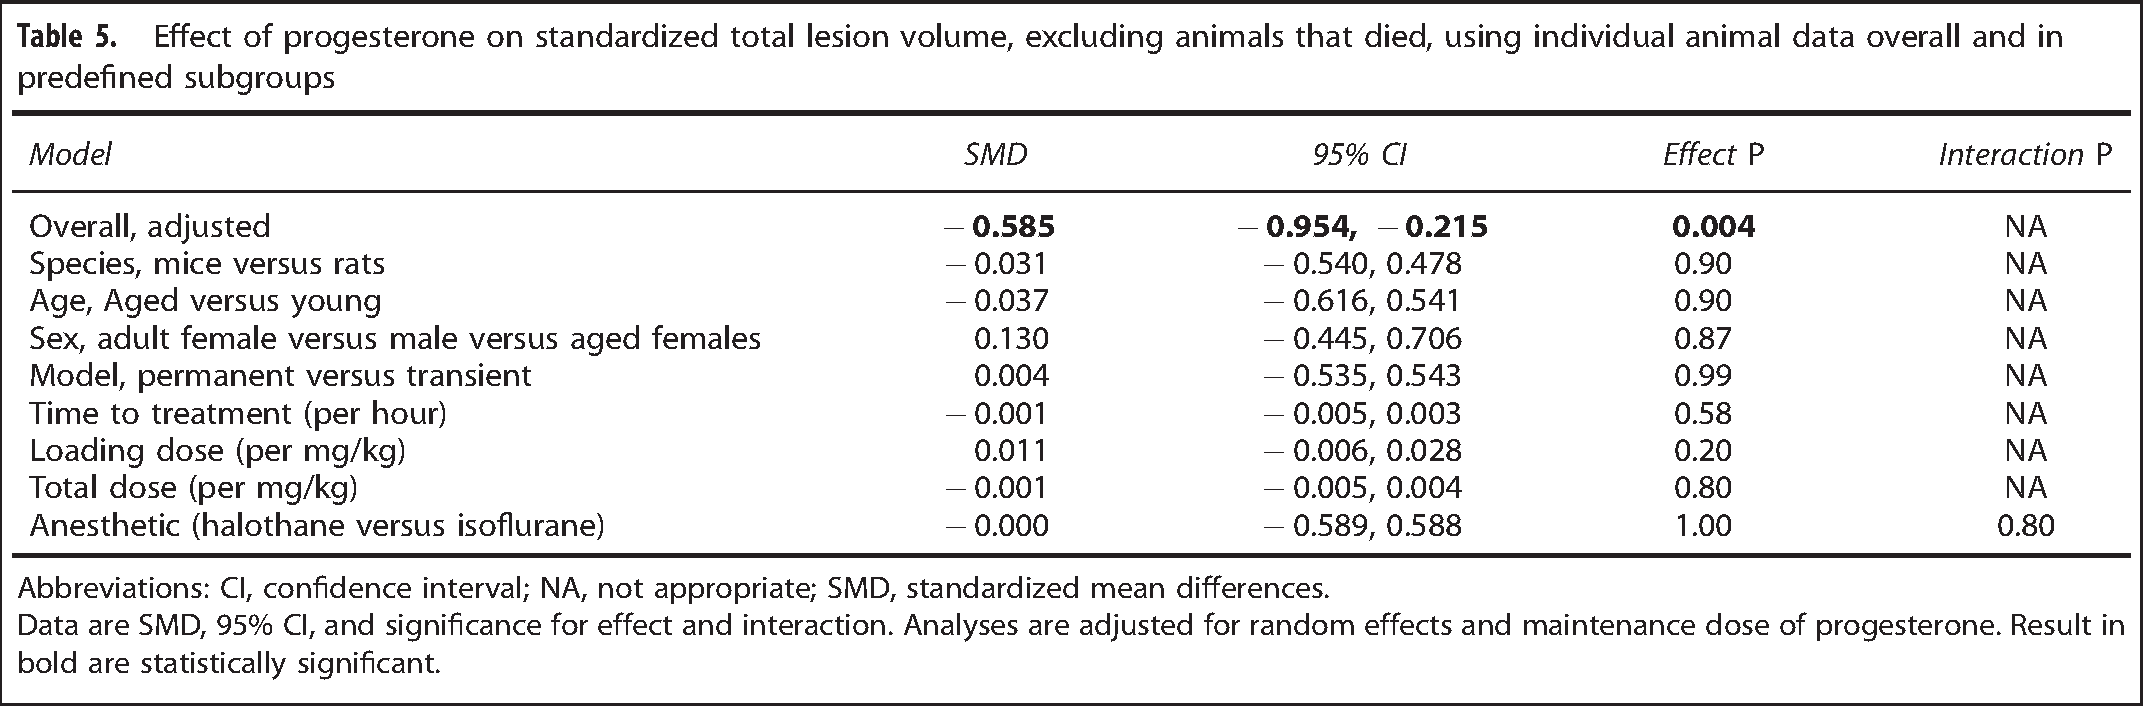Click the Model, permanent versus transient row
Viewport: 2143px width, 706px height.
[x=1071, y=376]
